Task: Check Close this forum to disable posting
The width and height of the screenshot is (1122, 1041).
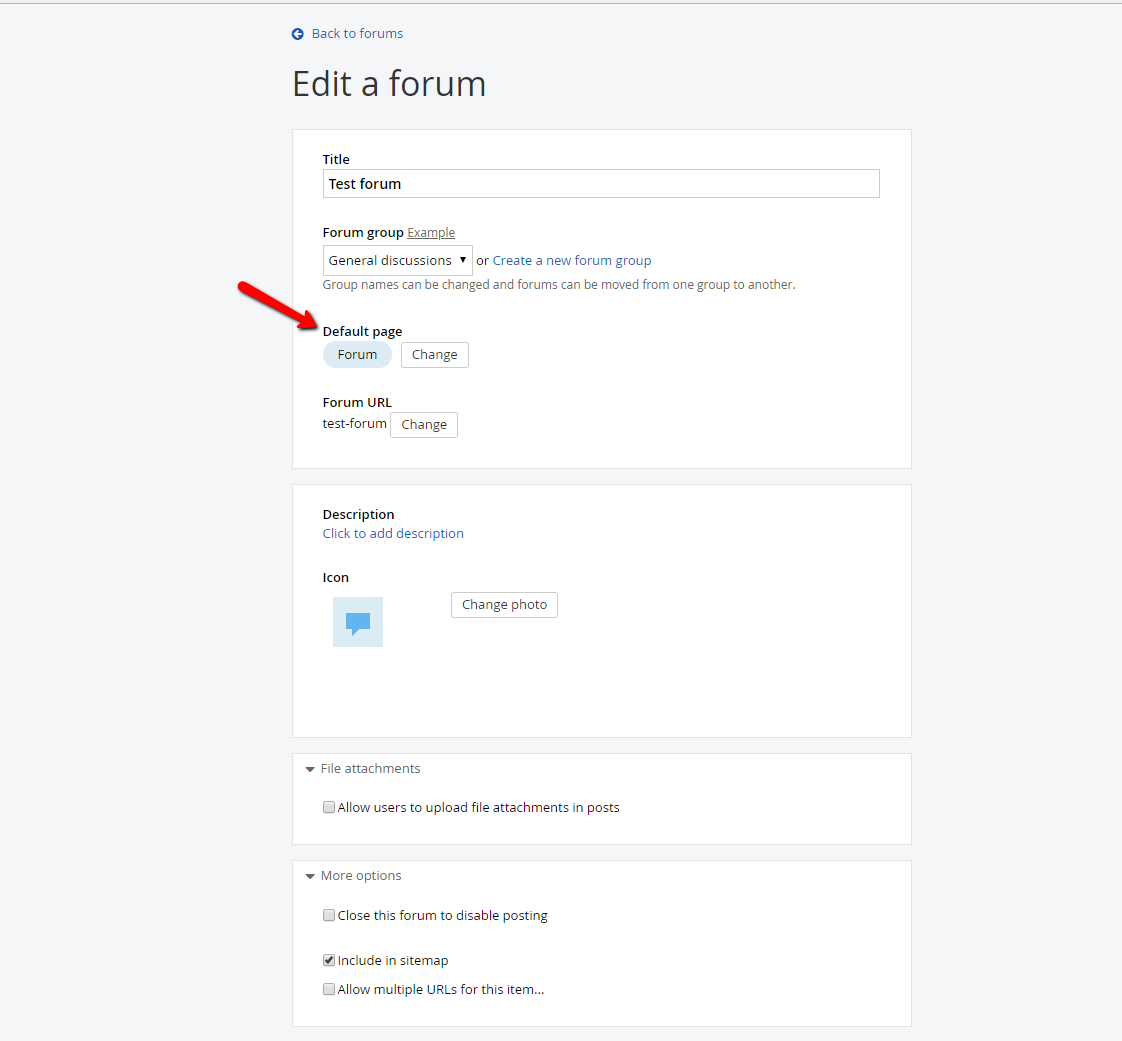Action: click(x=328, y=915)
